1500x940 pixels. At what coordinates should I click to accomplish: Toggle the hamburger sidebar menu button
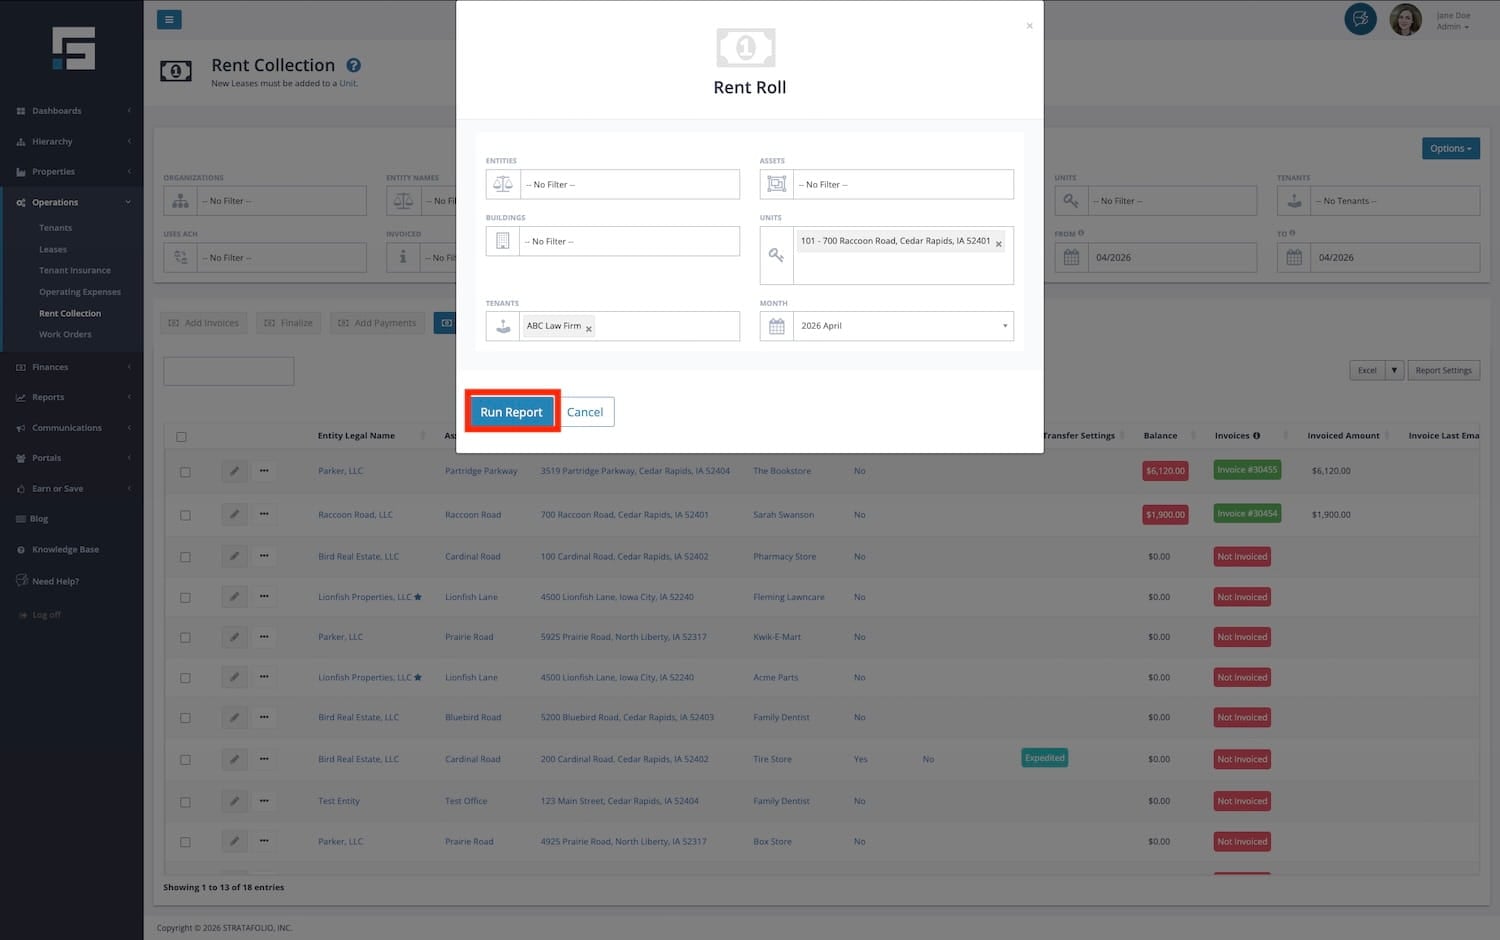click(169, 20)
